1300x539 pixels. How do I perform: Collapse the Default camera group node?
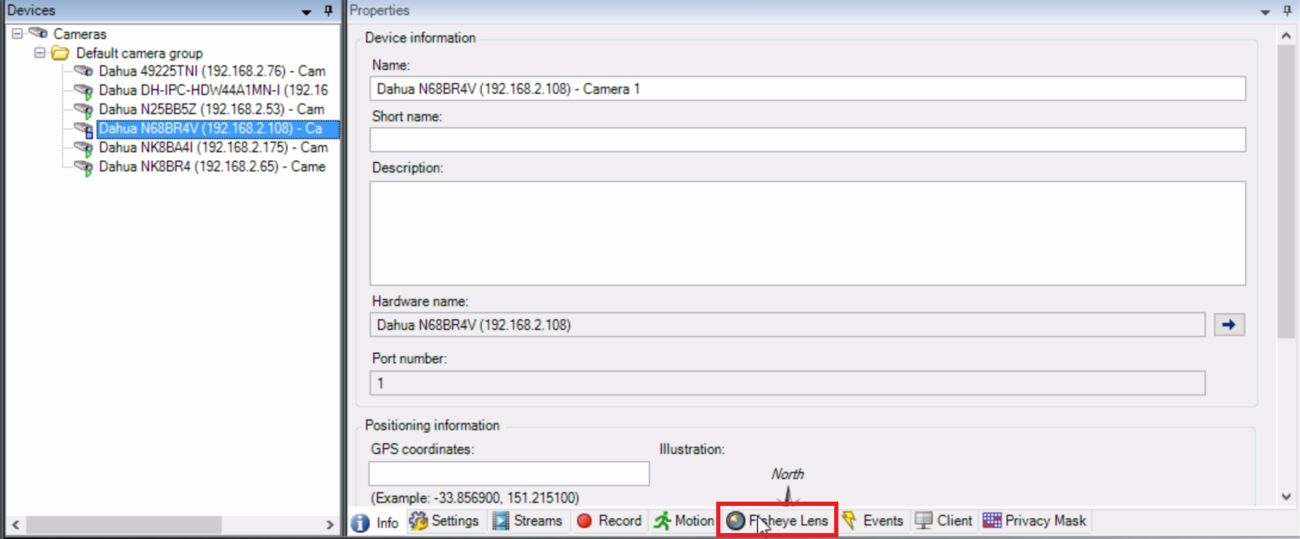click(x=40, y=53)
